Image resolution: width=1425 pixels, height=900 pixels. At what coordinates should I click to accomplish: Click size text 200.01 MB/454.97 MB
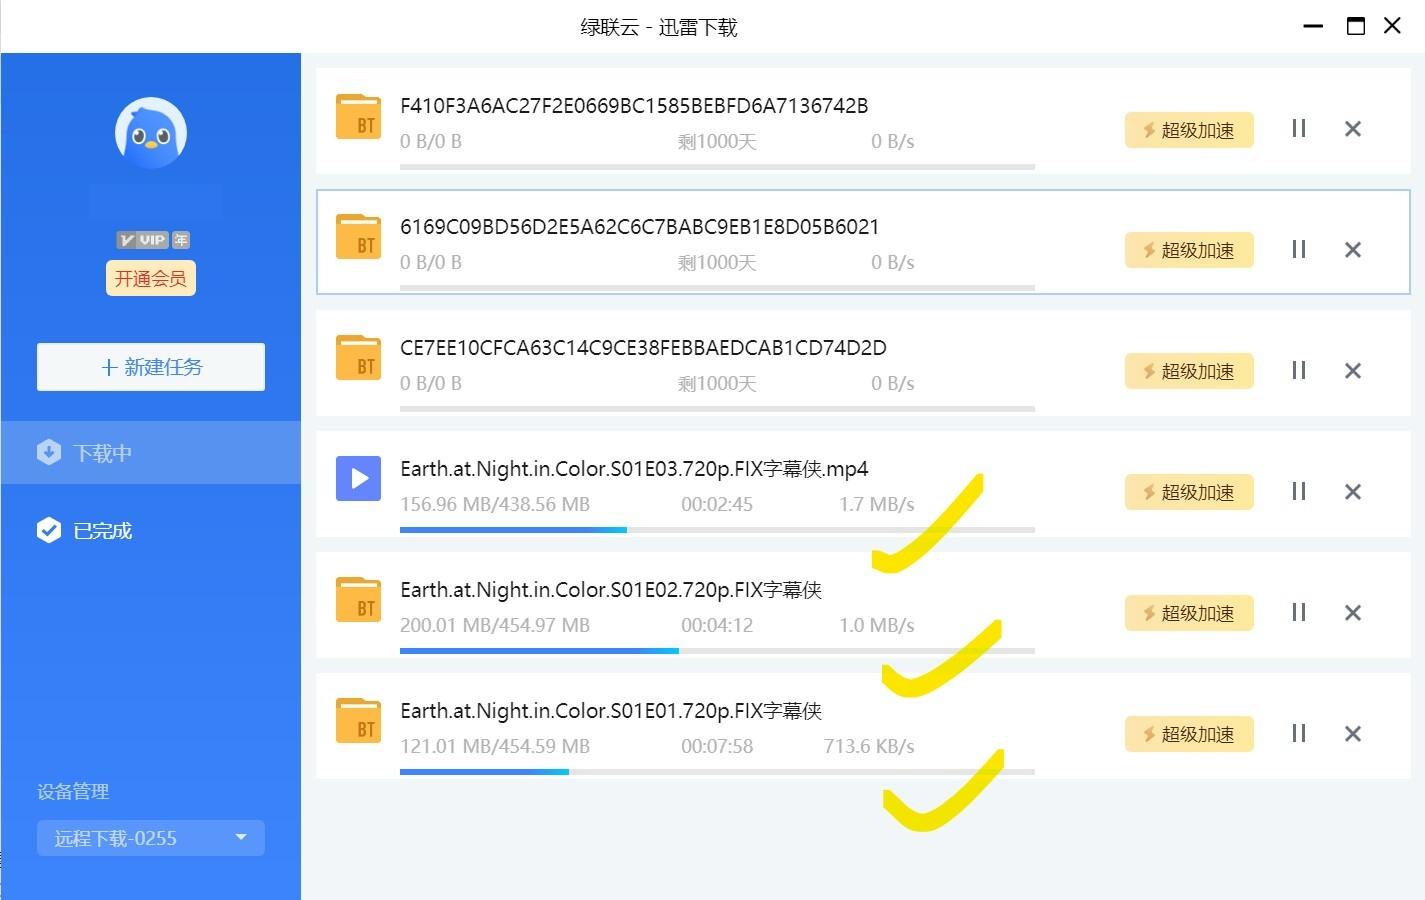pos(495,625)
